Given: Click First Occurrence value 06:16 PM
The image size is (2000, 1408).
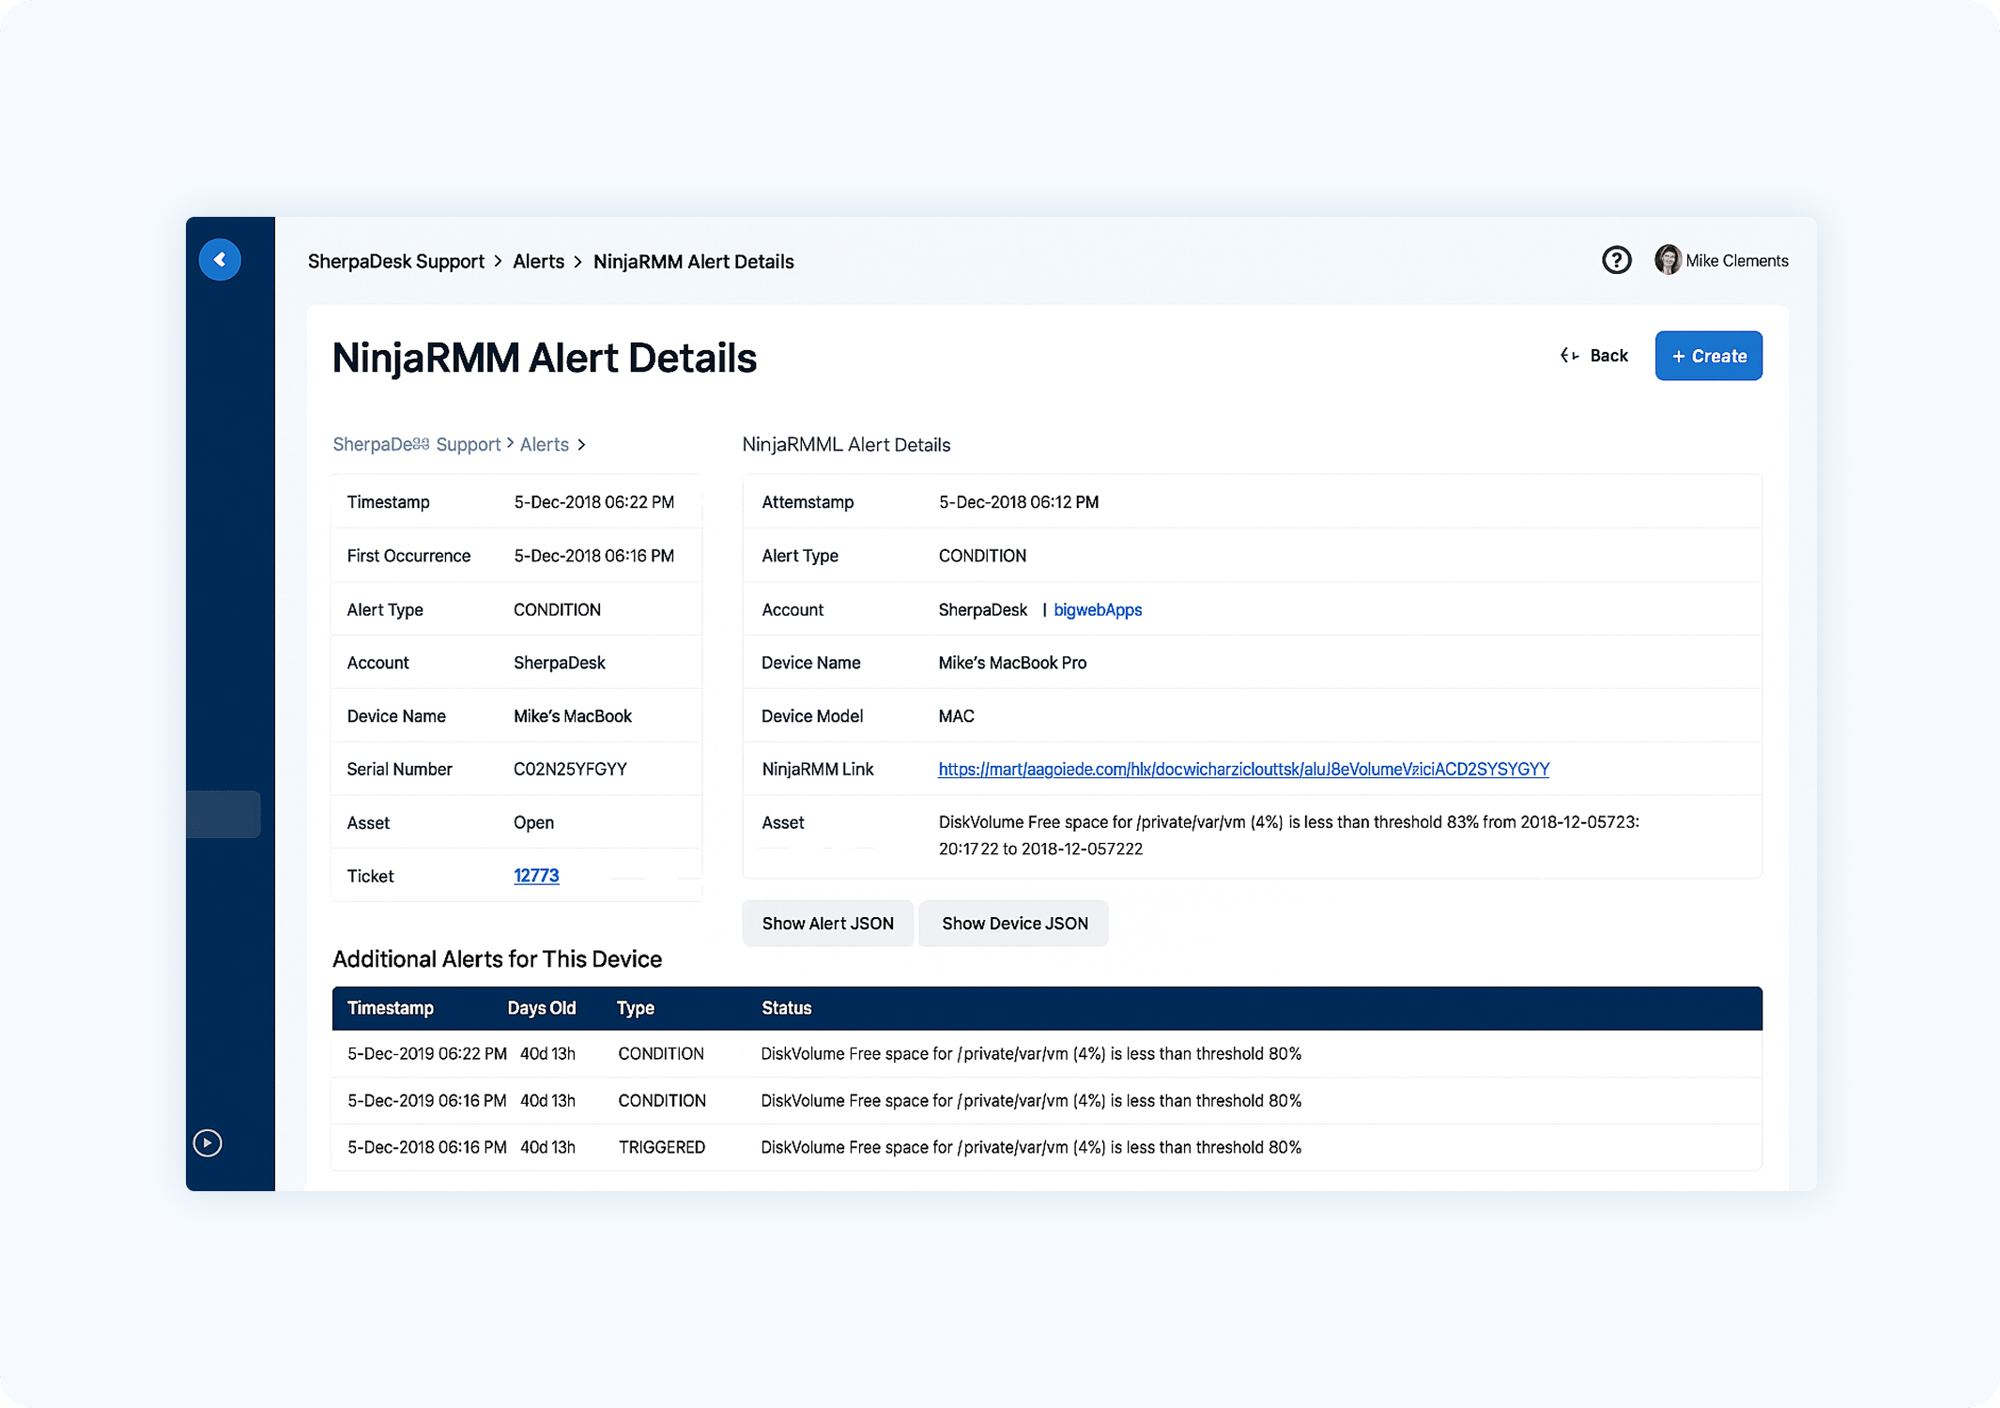Looking at the screenshot, I should pos(594,556).
